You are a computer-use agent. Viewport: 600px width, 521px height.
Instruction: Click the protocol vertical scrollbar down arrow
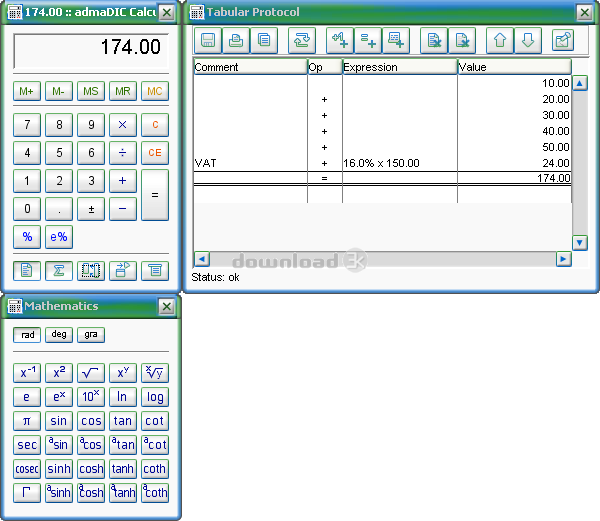(x=580, y=243)
